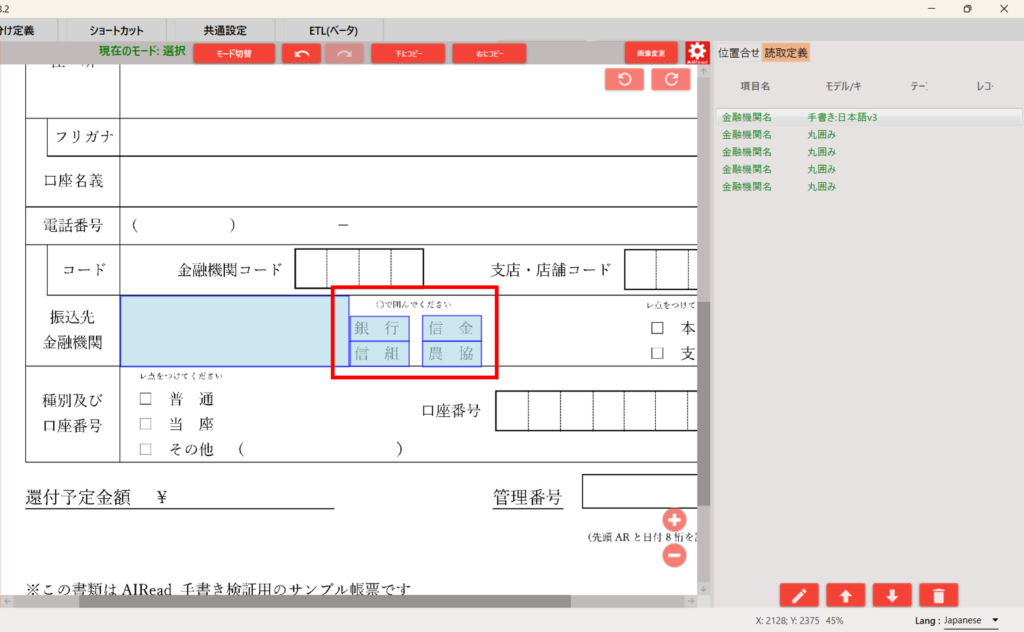Select the 手書き:日本語v3 row in the list
Viewport: 1024px width, 632px height.
[x=841, y=118]
